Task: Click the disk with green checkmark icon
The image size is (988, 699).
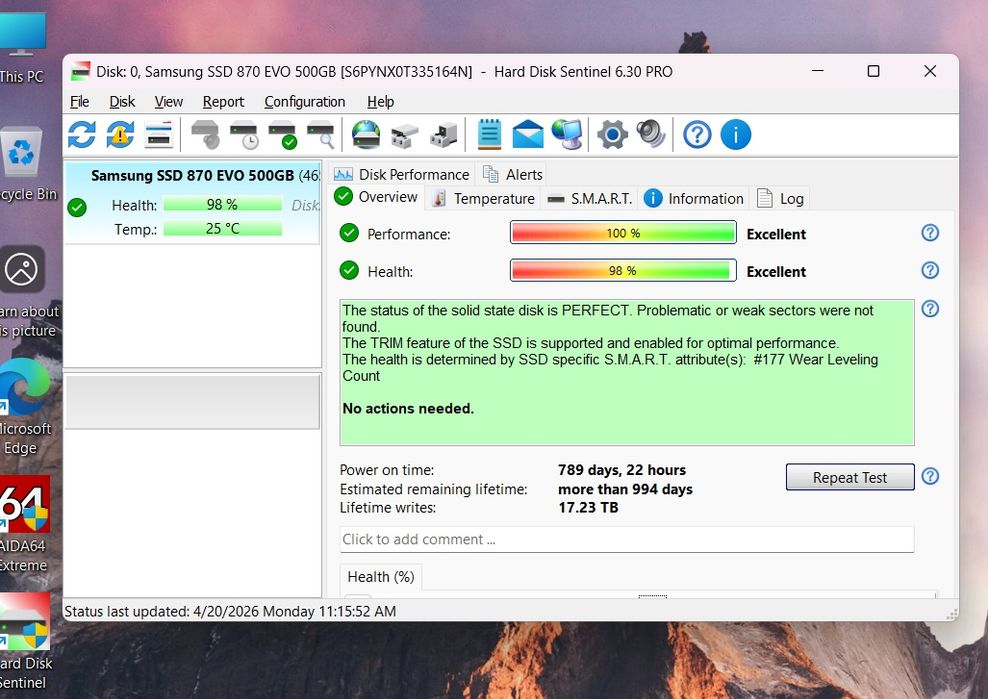Action: click(282, 134)
